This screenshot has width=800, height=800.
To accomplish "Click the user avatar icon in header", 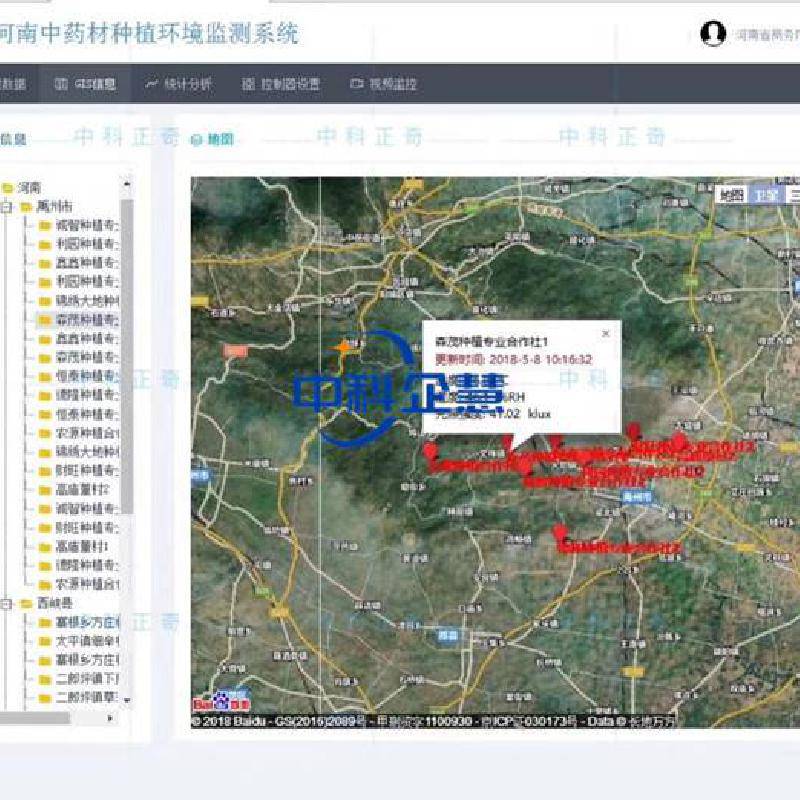I will pyautogui.click(x=712, y=34).
